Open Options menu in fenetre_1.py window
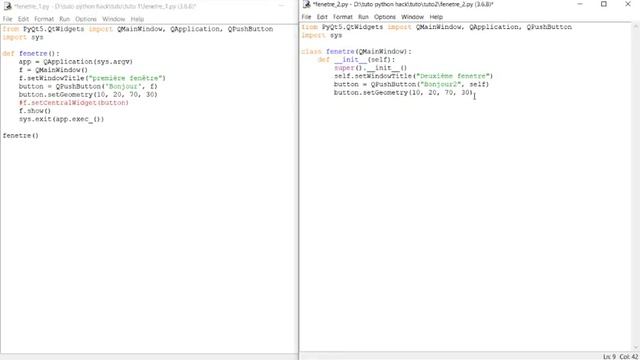The image size is (640, 360). 86,19
